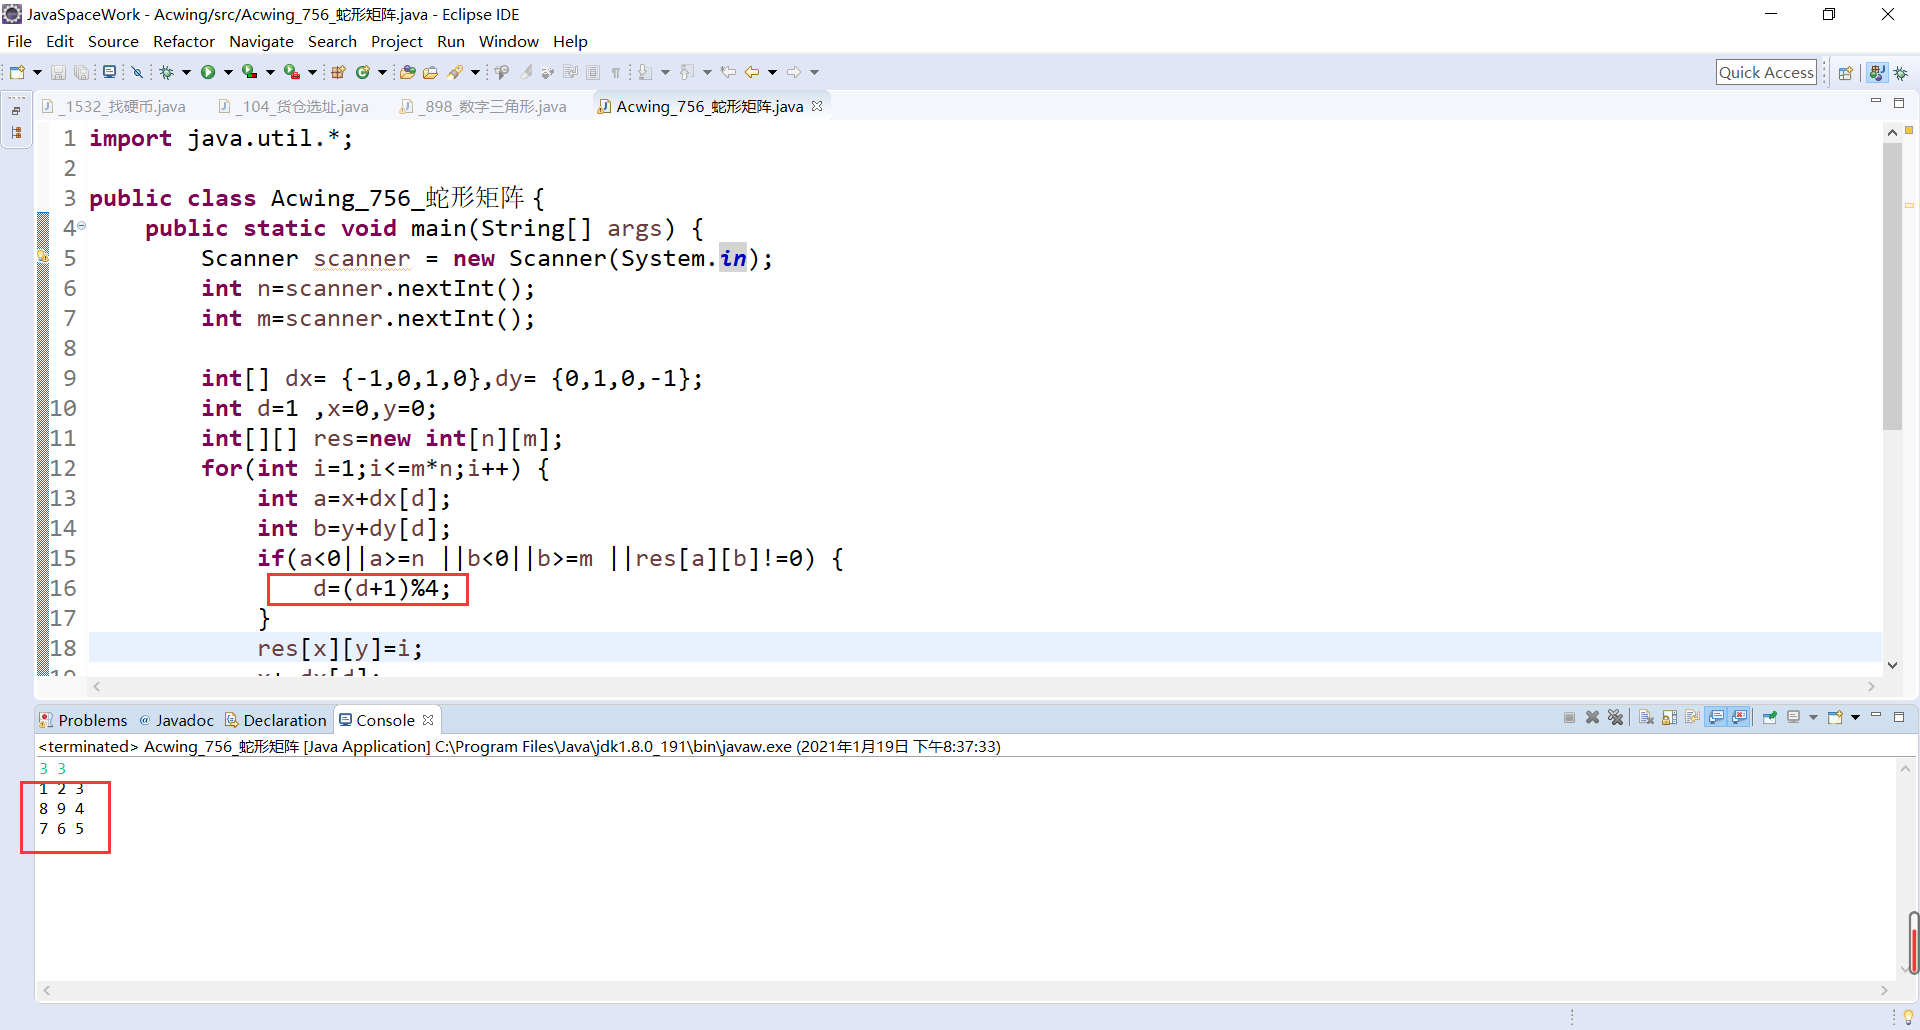The width and height of the screenshot is (1920, 1030).
Task: Expand the Back history dropdown arrow
Action: 772,72
